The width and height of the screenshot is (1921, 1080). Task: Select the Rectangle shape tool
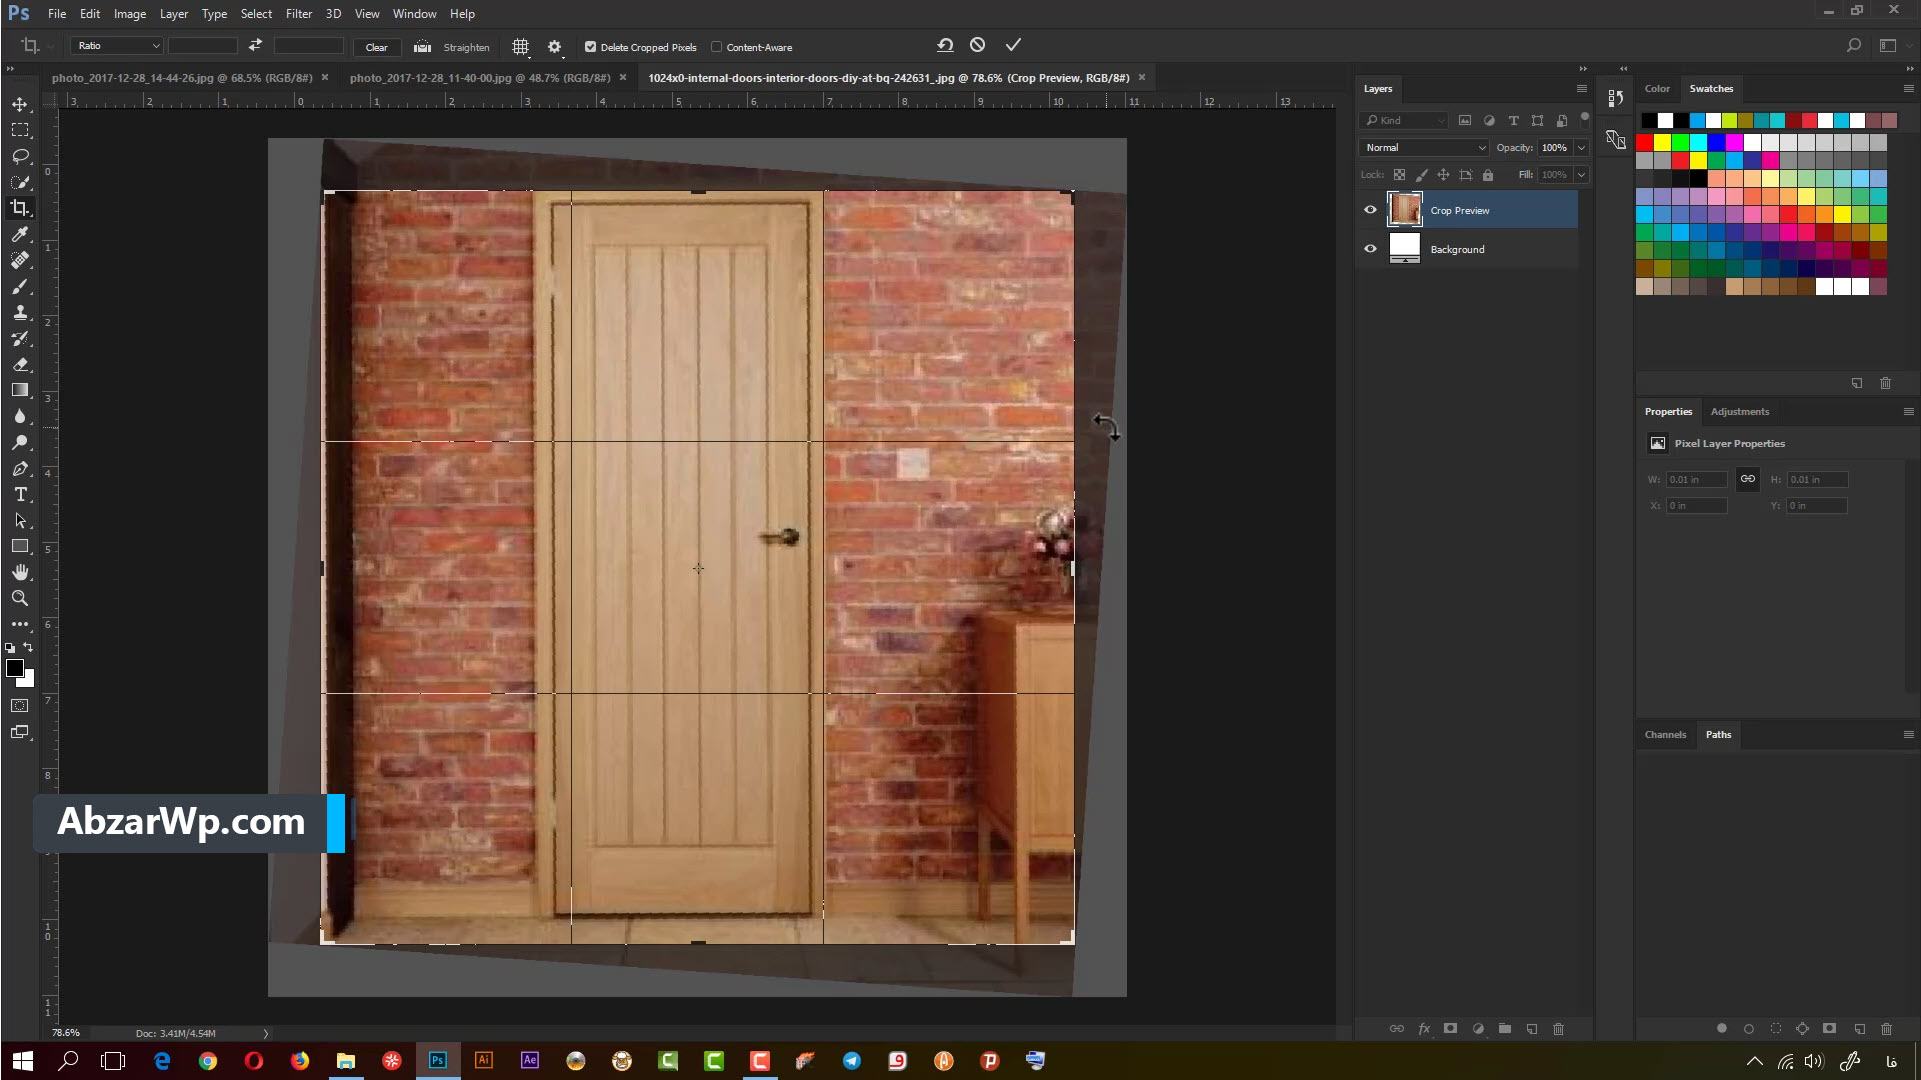coord(20,546)
